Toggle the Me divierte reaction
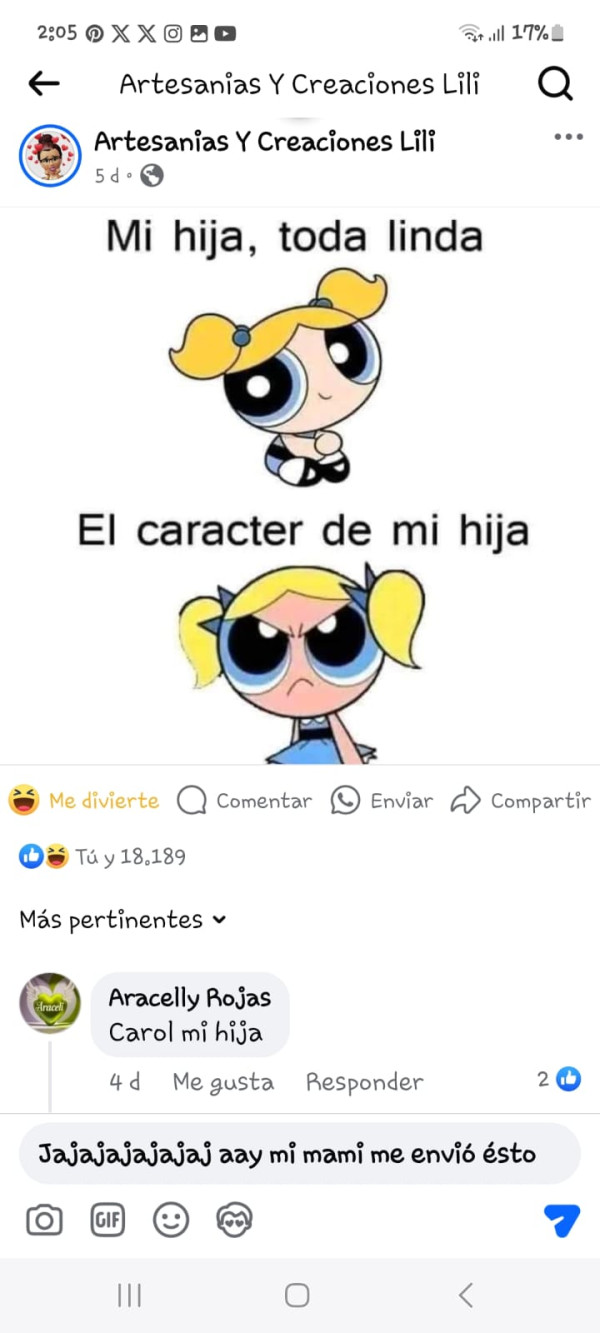Viewport: 600px width, 1333px height. pos(84,800)
